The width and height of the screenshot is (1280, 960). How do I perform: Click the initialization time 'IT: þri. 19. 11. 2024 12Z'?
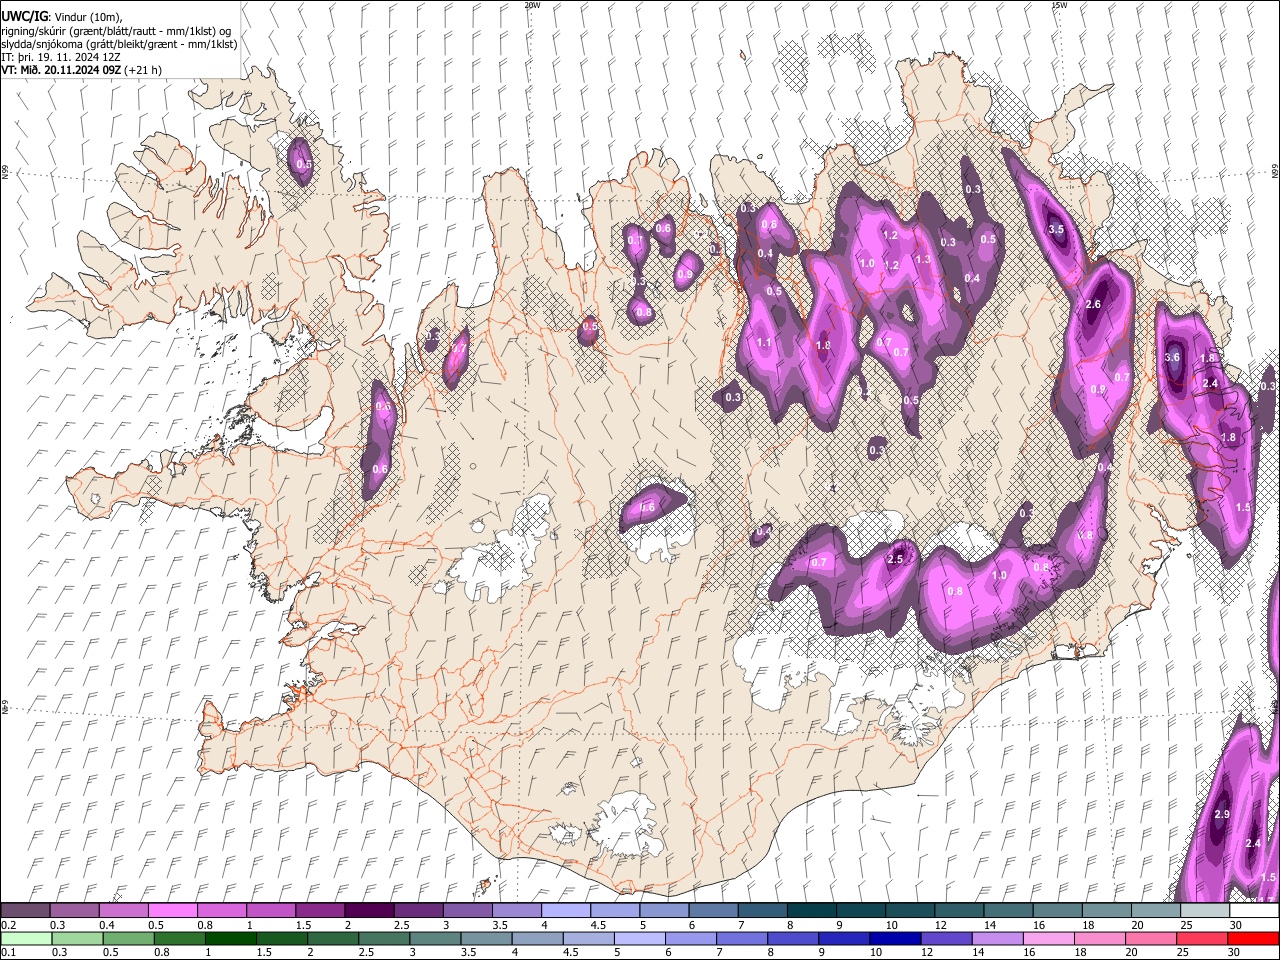pyautogui.click(x=61, y=57)
